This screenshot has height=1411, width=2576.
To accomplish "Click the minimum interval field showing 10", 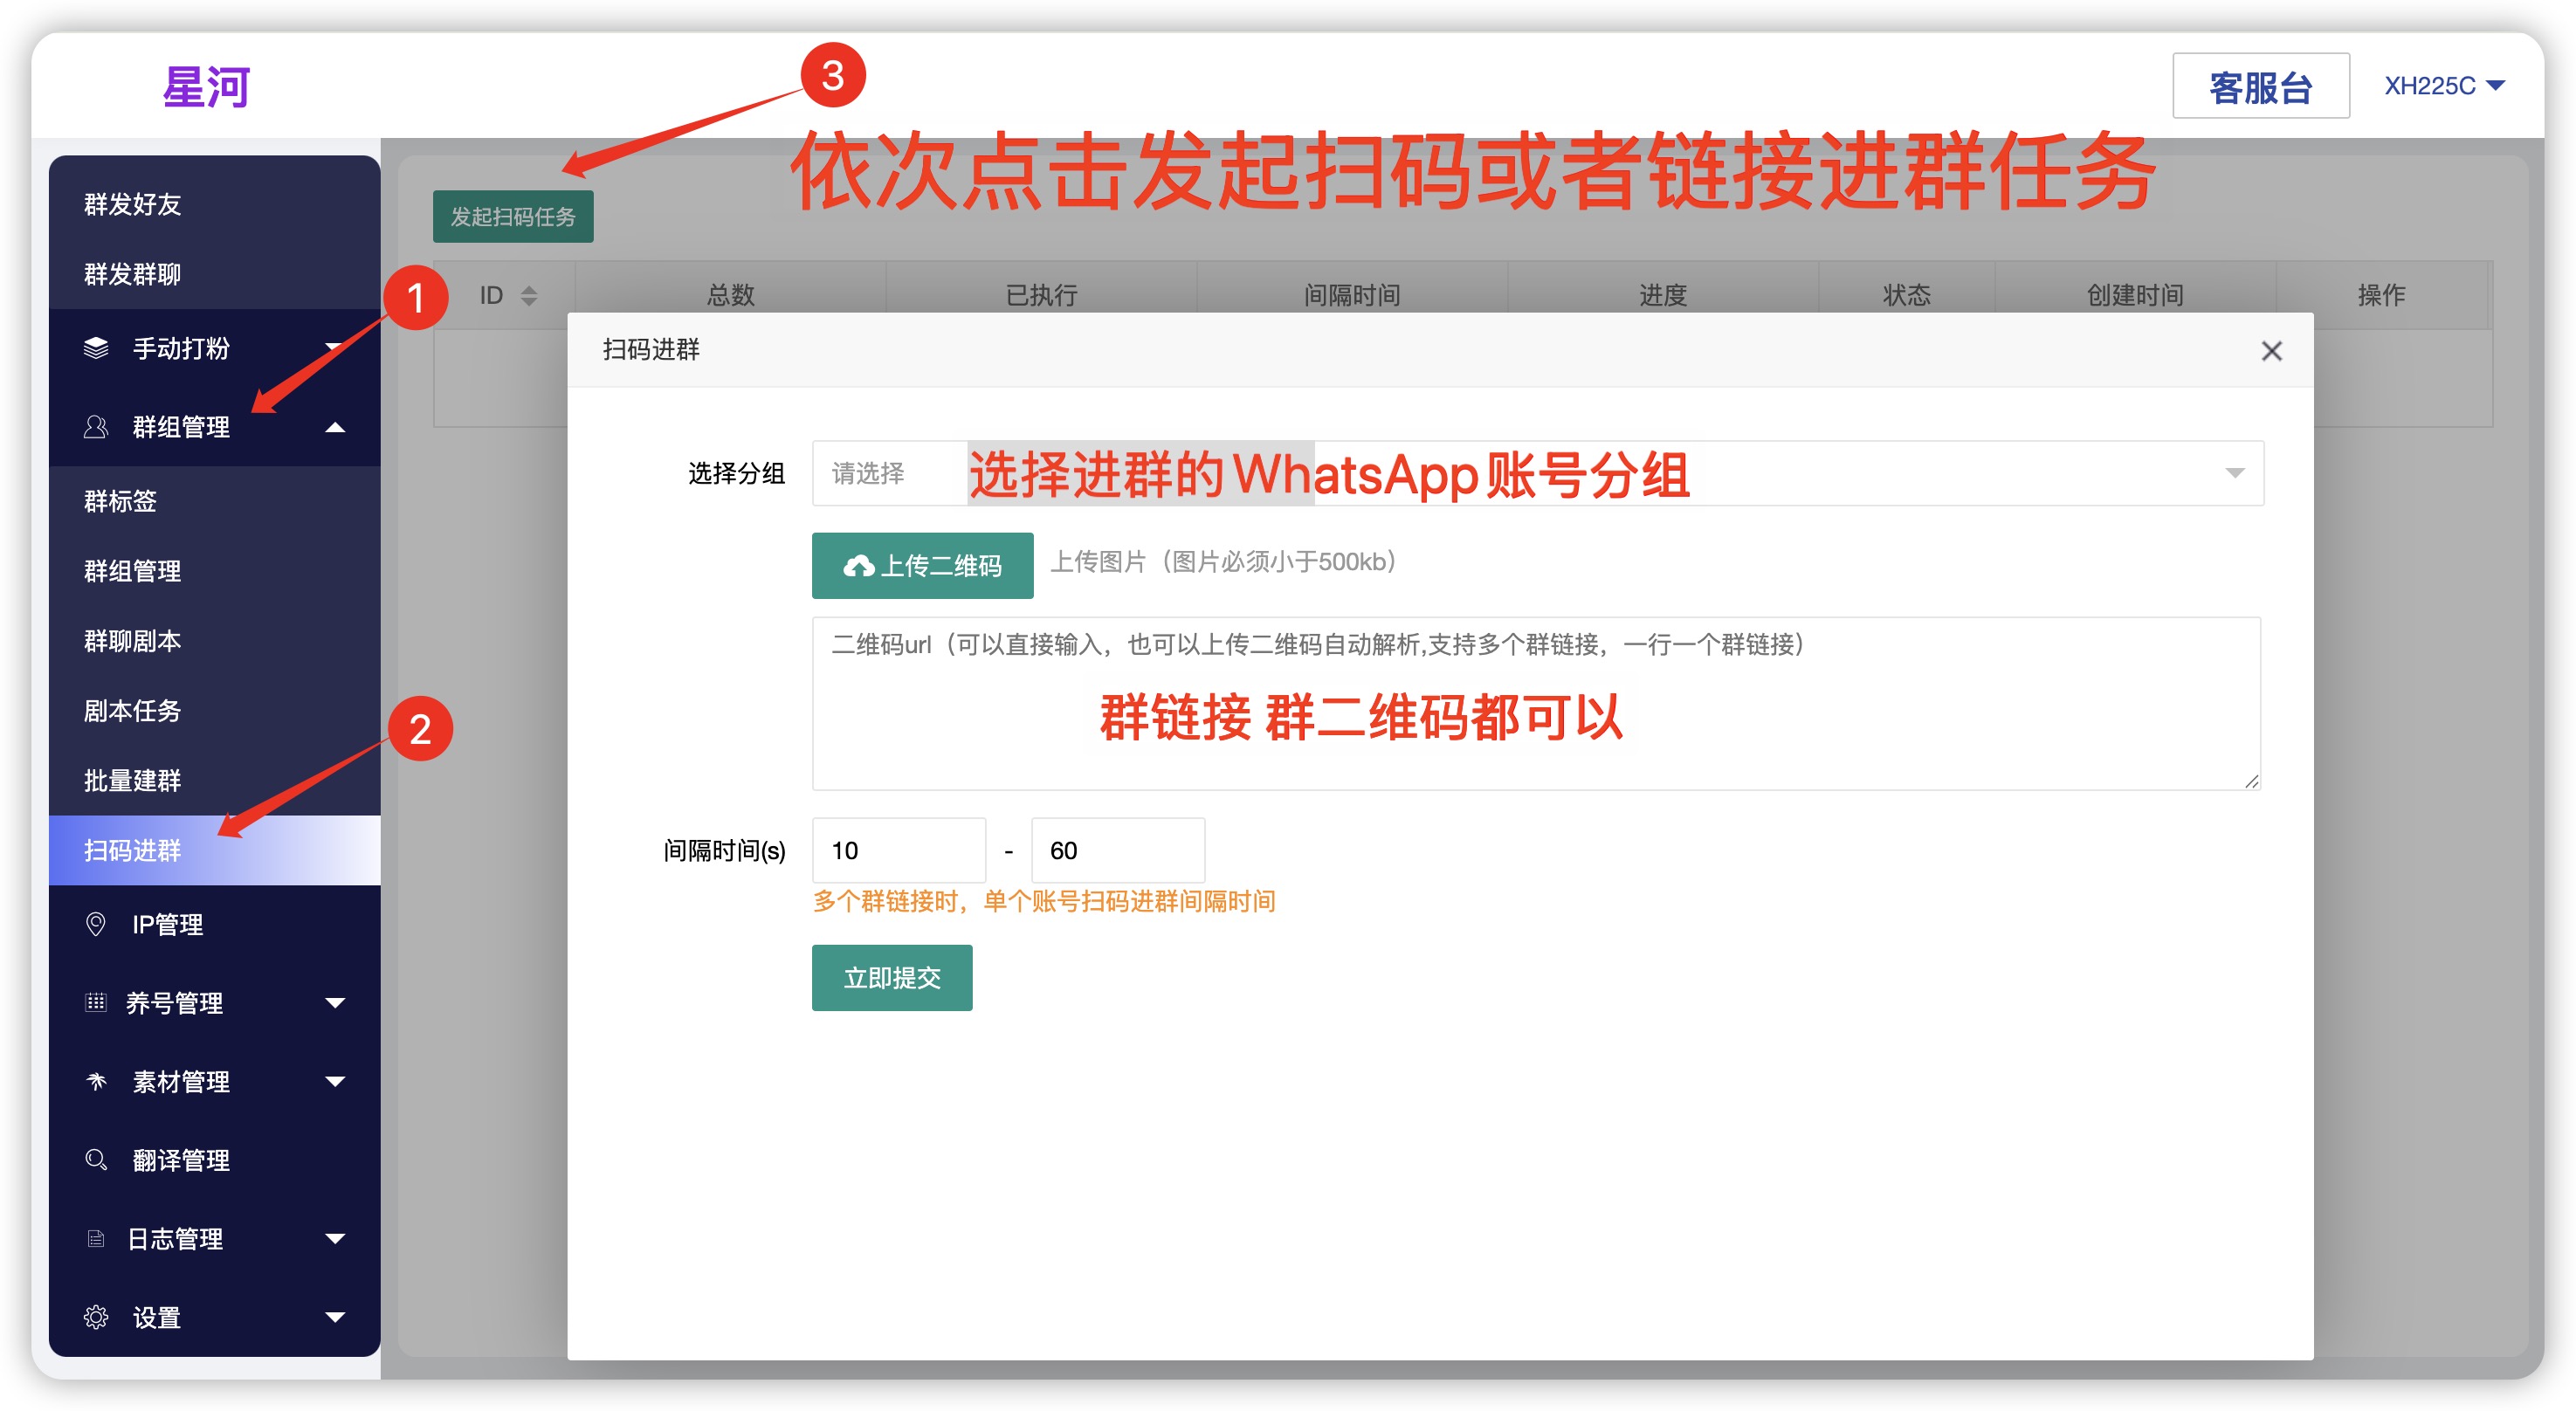I will click(898, 850).
